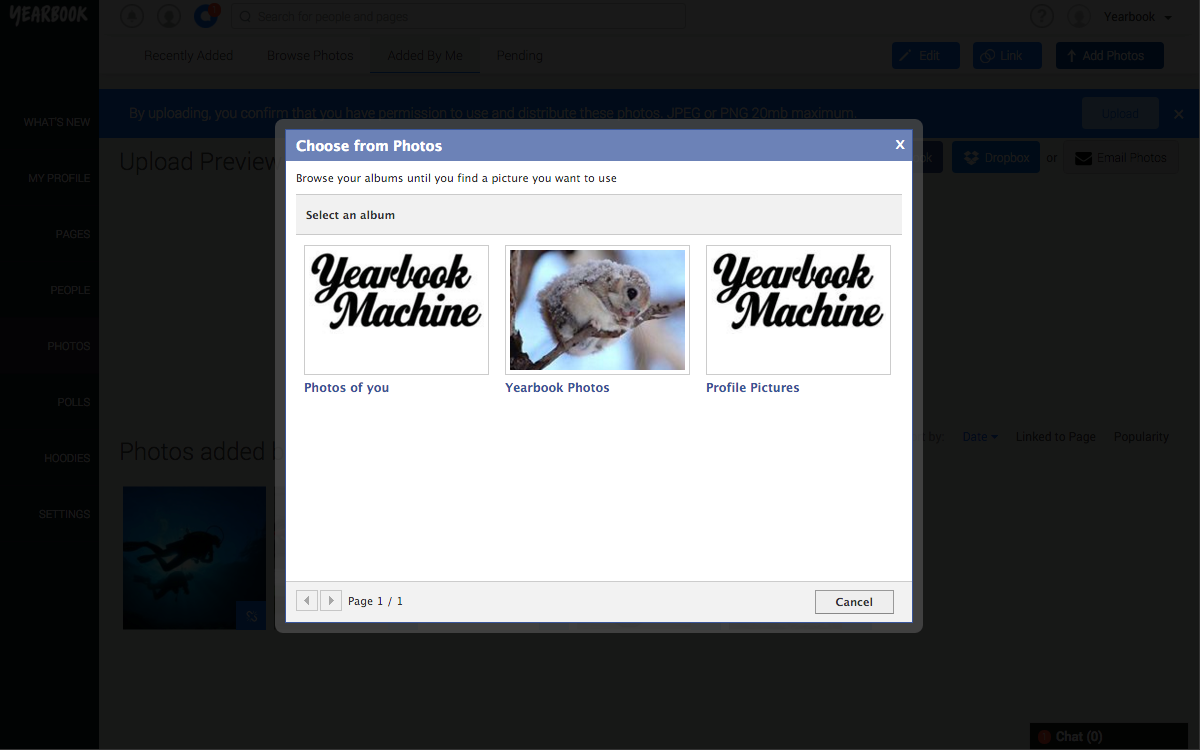Viewport: 1200px width, 750px height.
Task: Go to the previous album page arrow
Action: pos(308,601)
